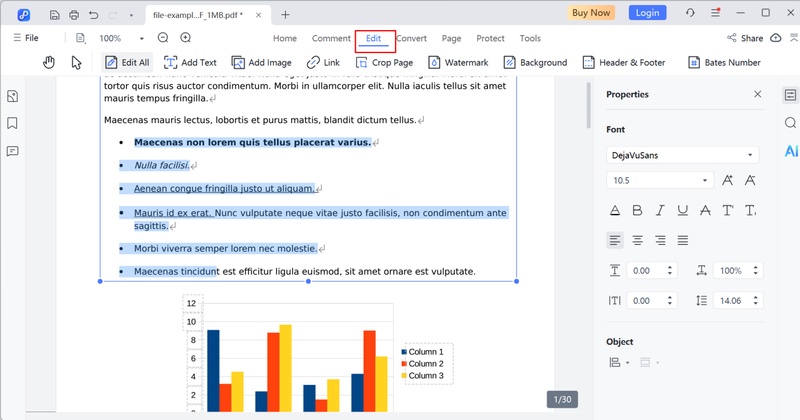
Task: Toggle Italic text style
Action: pyautogui.click(x=659, y=210)
